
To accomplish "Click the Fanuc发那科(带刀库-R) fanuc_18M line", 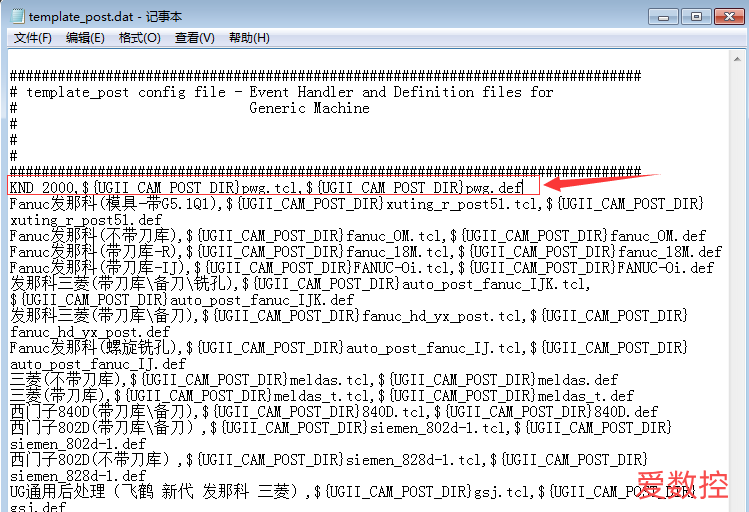I will coord(365,252).
